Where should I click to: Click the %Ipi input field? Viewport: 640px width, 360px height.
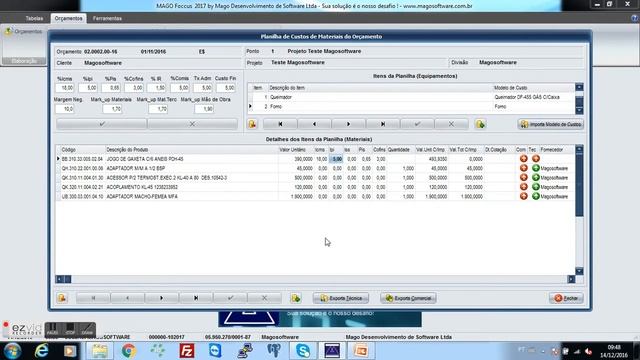pos(88,88)
